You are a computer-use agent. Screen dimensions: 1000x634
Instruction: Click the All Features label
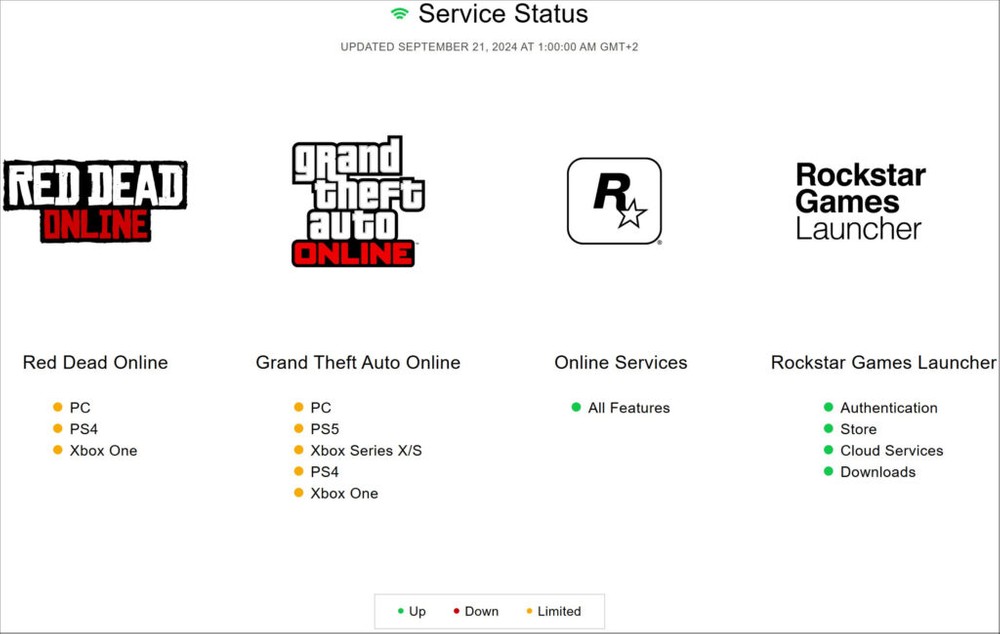tap(629, 408)
